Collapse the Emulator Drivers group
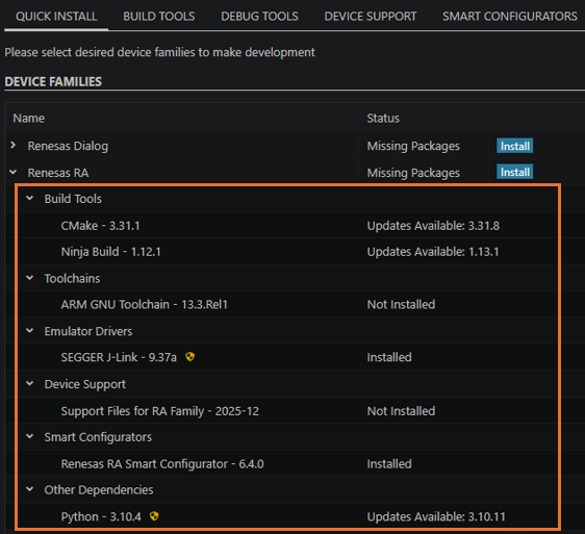The width and height of the screenshot is (585, 534). pyautogui.click(x=30, y=331)
